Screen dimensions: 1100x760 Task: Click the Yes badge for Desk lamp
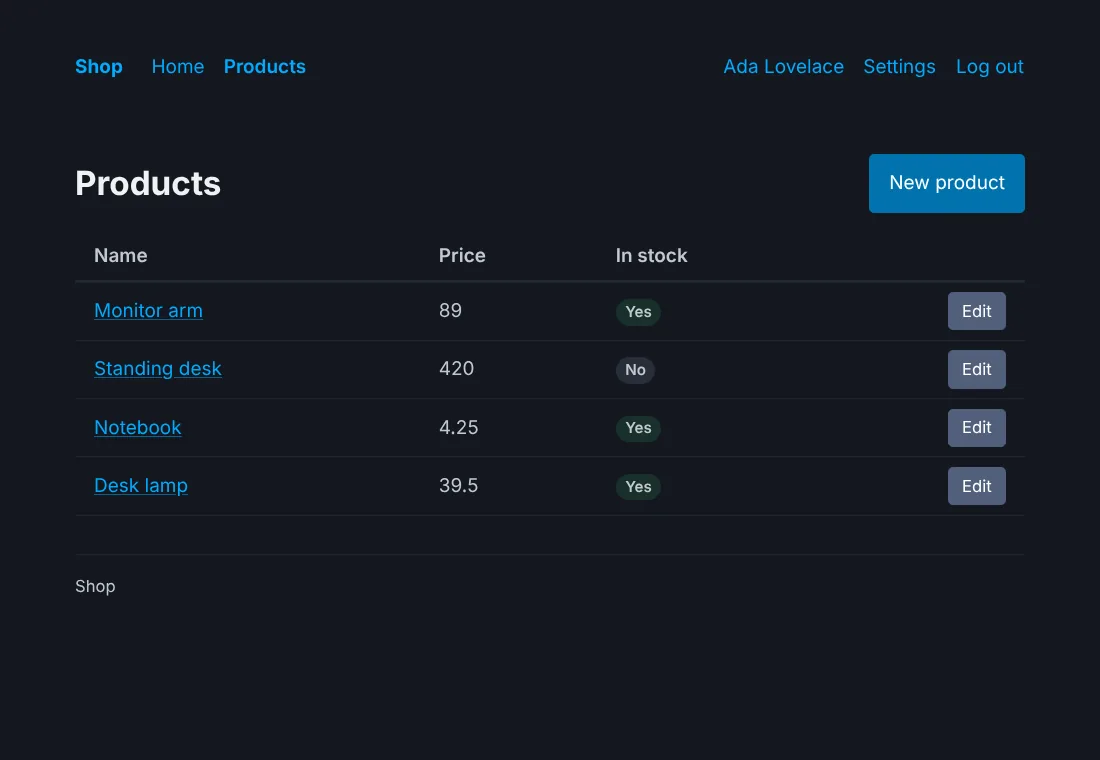pos(638,487)
